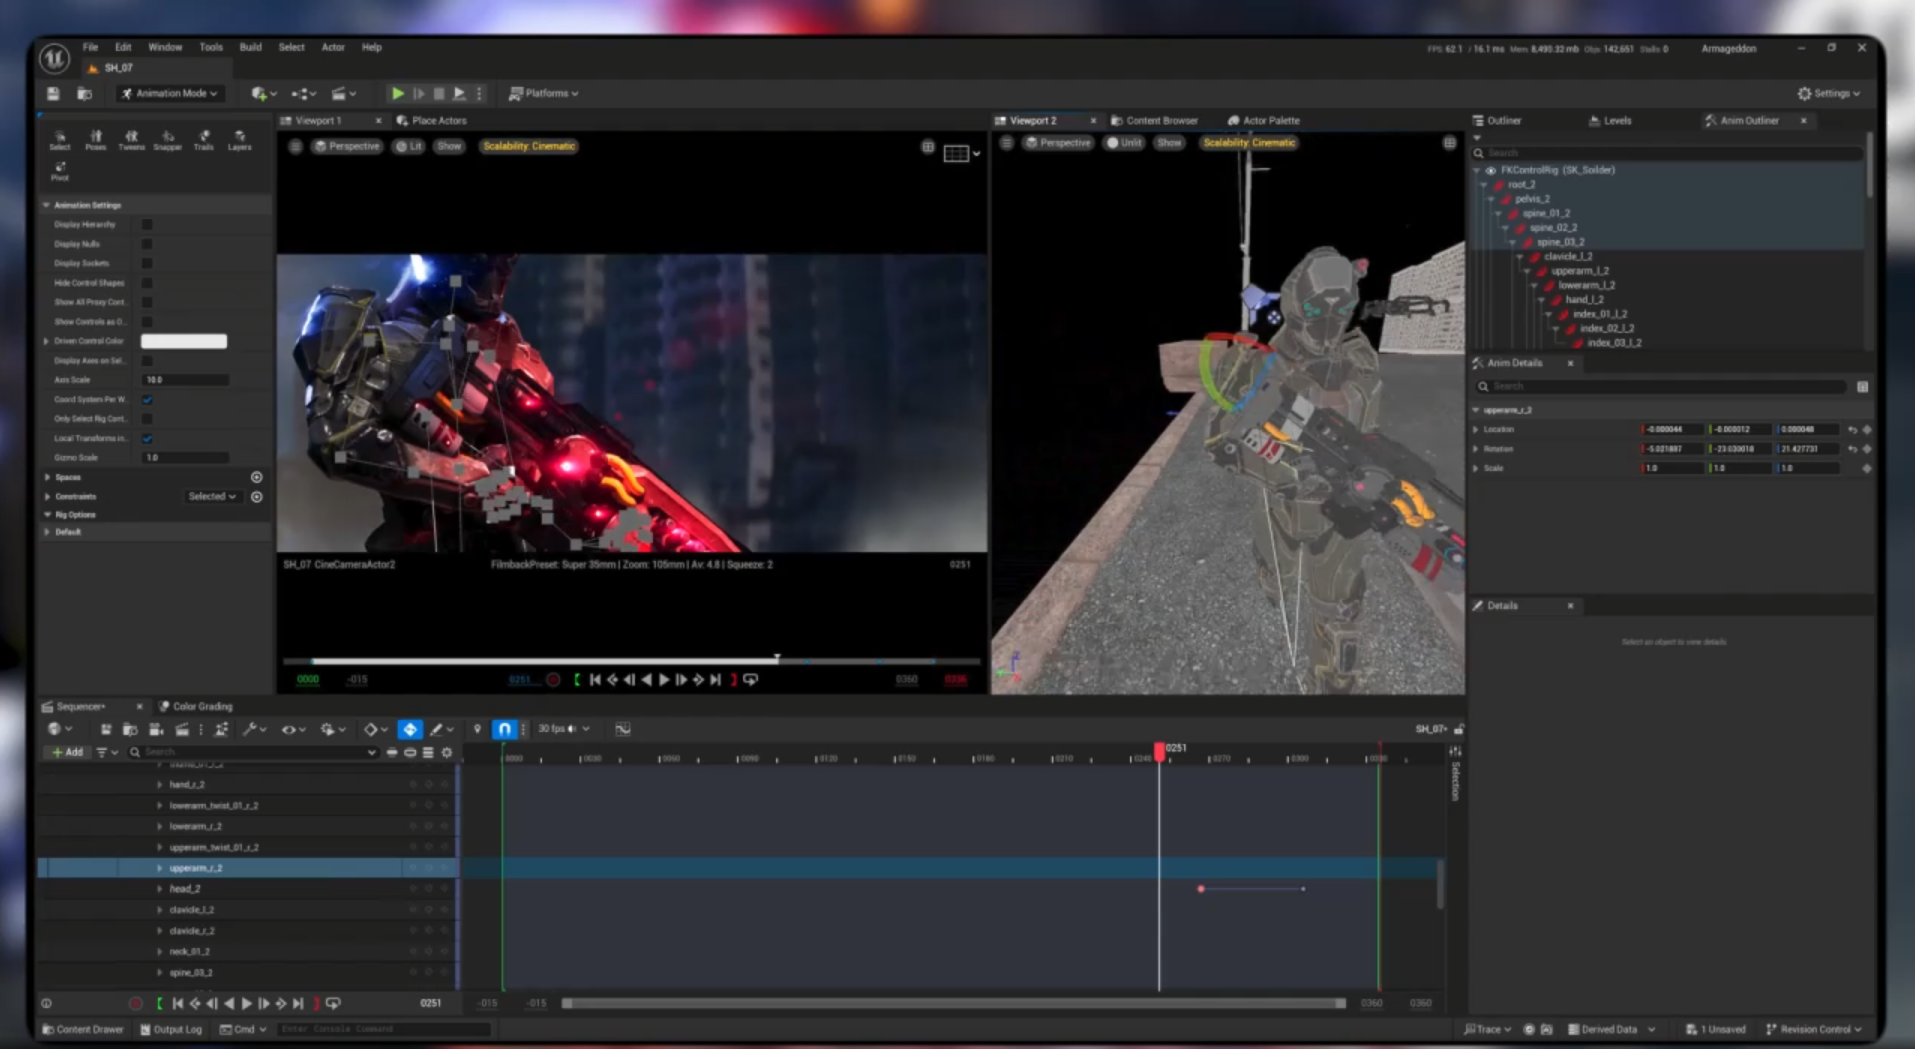This screenshot has height=1049, width=1915.
Task: Collapse the pelvis_2 node in Anim Outliner
Action: [1491, 199]
